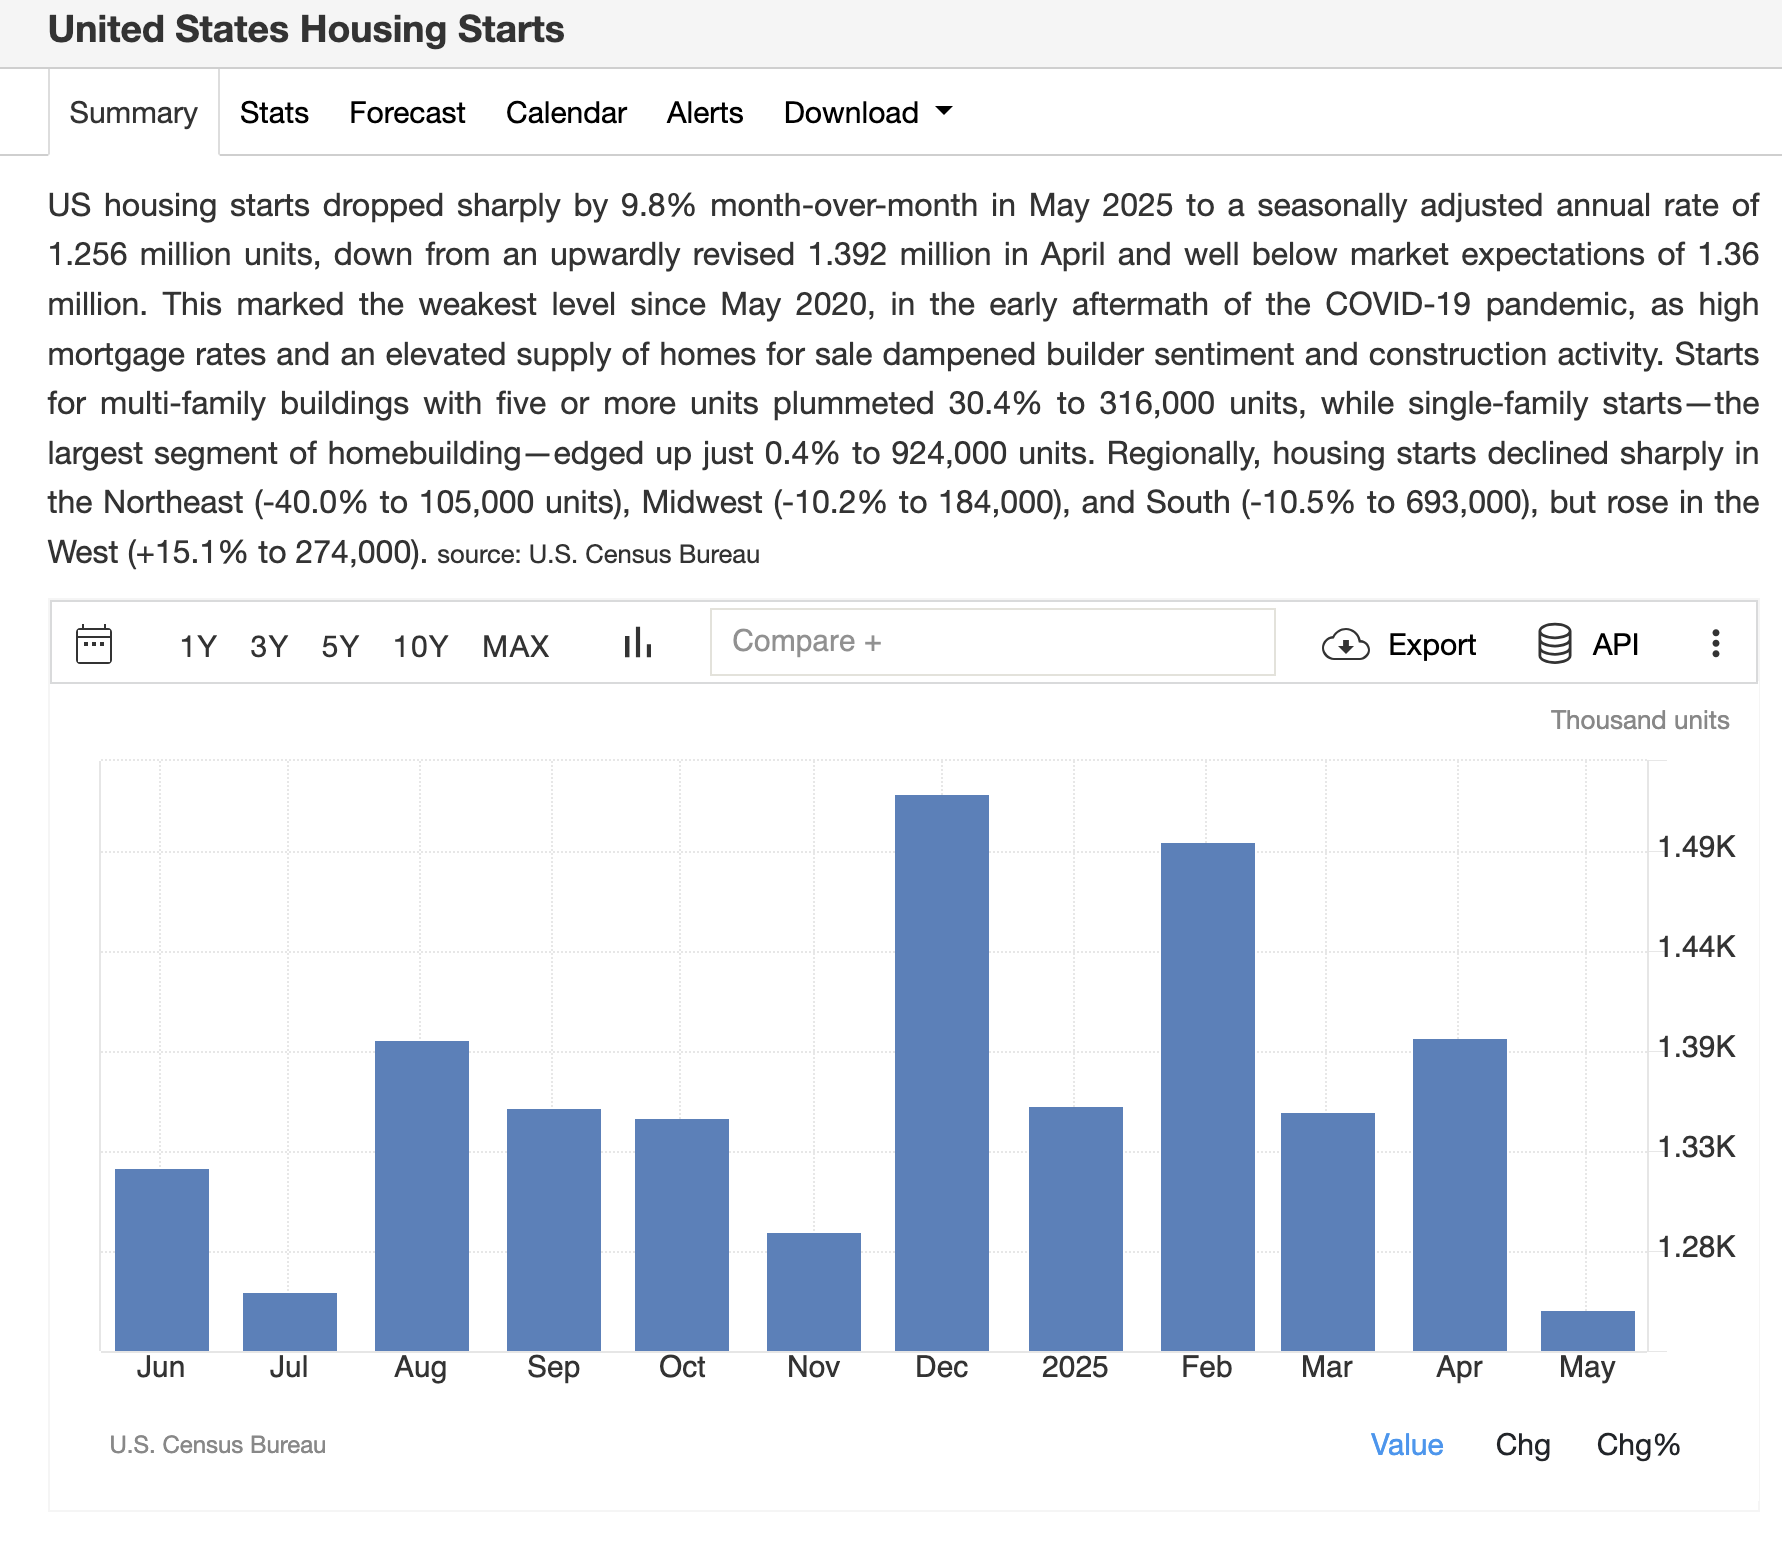Click the API database icon

[x=1554, y=645]
